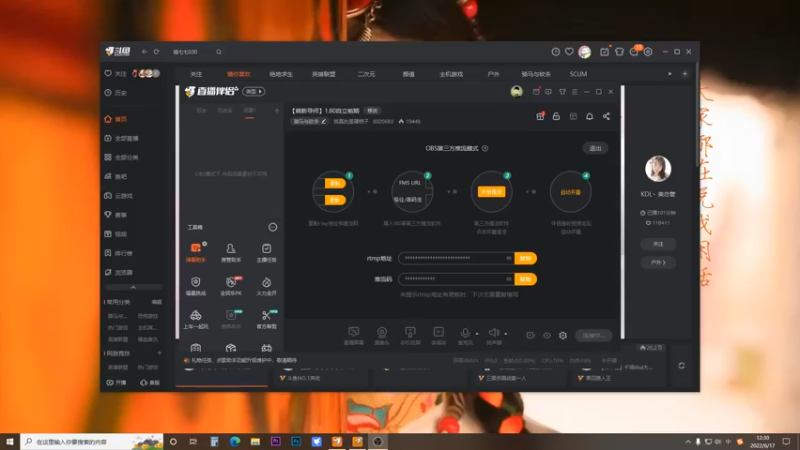
Task: Follow streamer KDL with 关注 button
Action: (658, 244)
